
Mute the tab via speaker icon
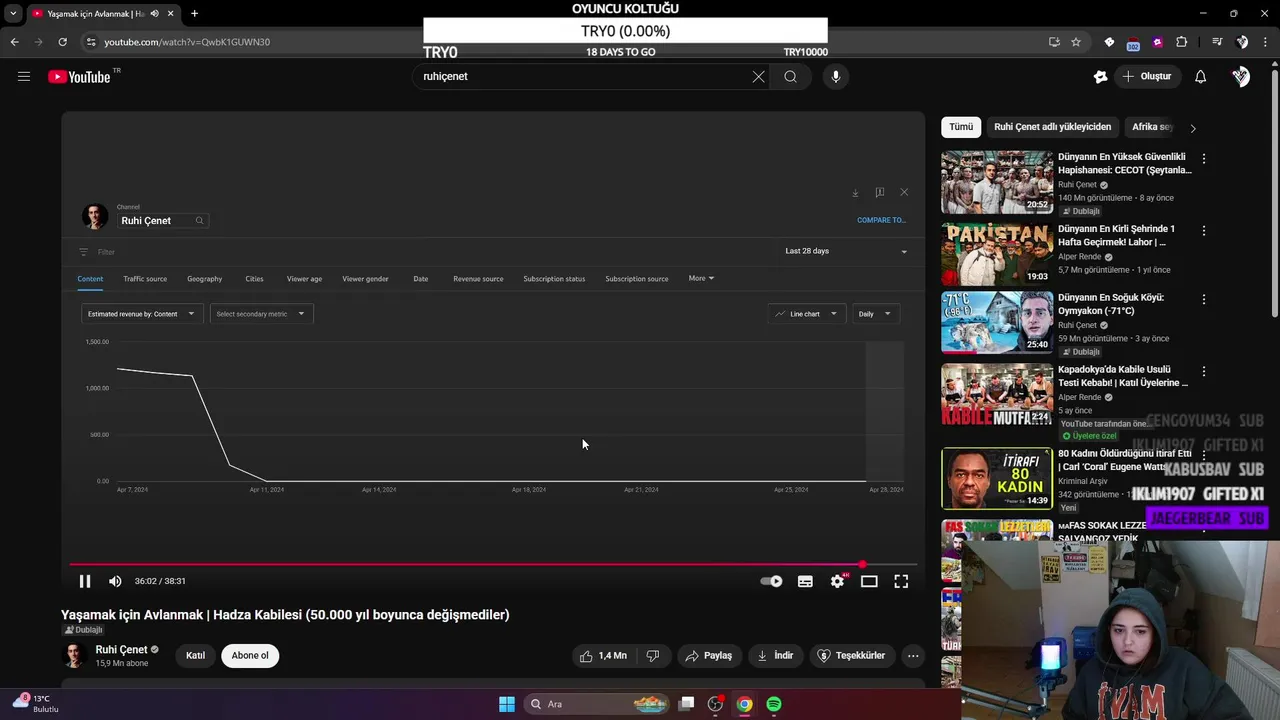154,14
